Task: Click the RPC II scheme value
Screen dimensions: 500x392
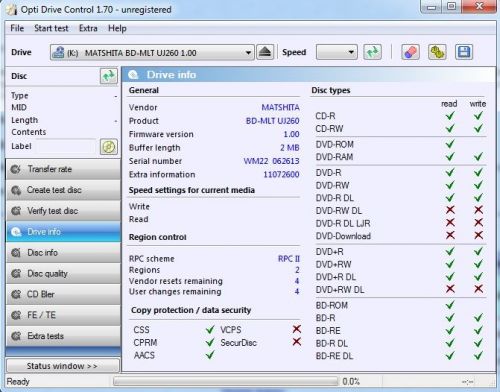Action: 289,259
